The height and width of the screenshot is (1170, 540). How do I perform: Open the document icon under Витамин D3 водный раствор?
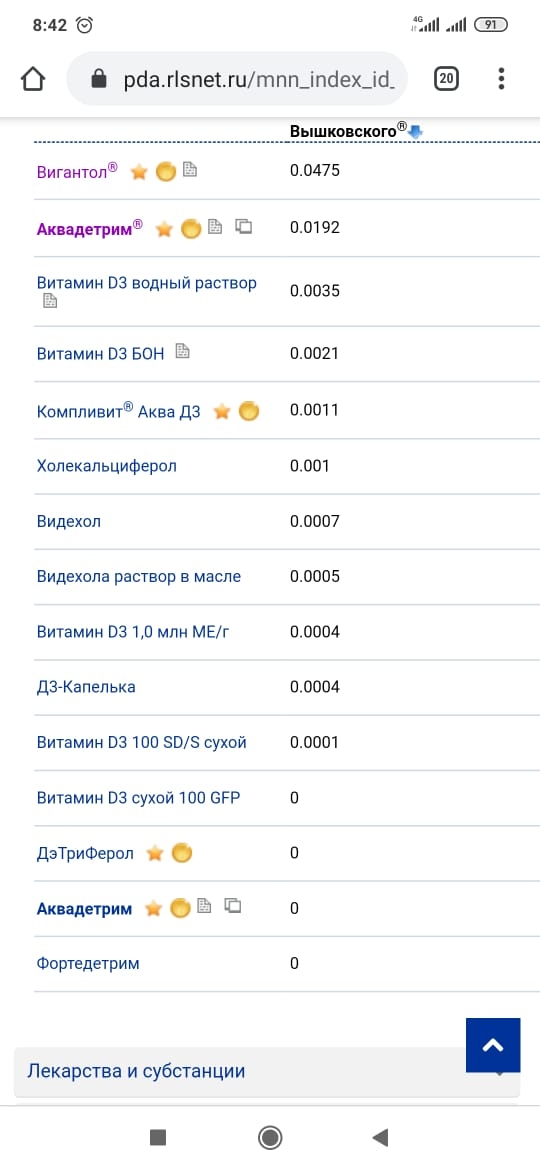point(50,301)
